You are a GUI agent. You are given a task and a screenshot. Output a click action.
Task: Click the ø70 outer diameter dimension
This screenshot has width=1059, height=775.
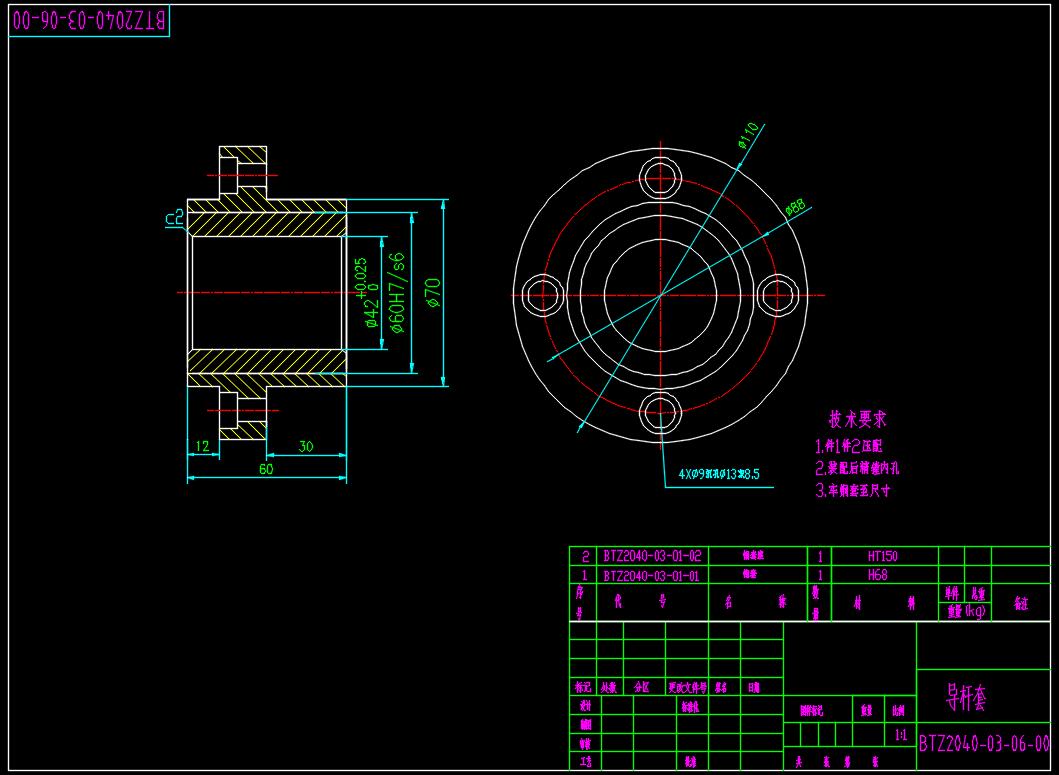[x=433, y=290]
